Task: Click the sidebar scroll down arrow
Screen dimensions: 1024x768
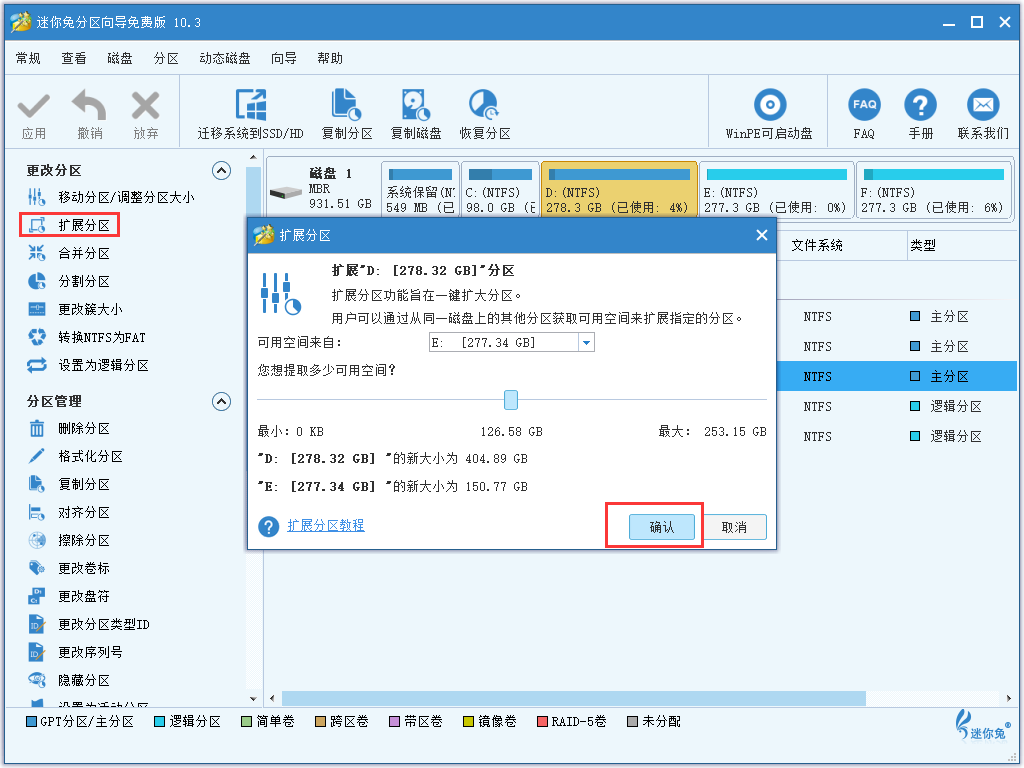Action: pyautogui.click(x=253, y=699)
